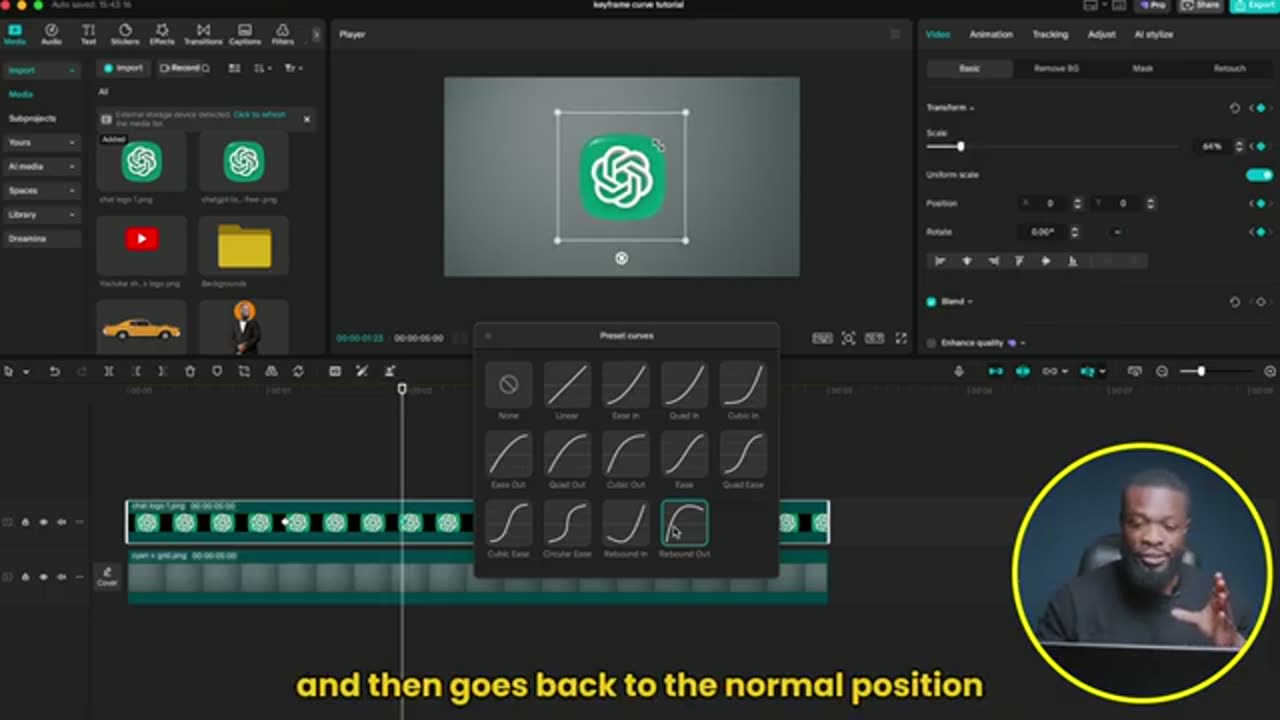
Task: Add a keyframe for Rotate
Action: [1260, 232]
